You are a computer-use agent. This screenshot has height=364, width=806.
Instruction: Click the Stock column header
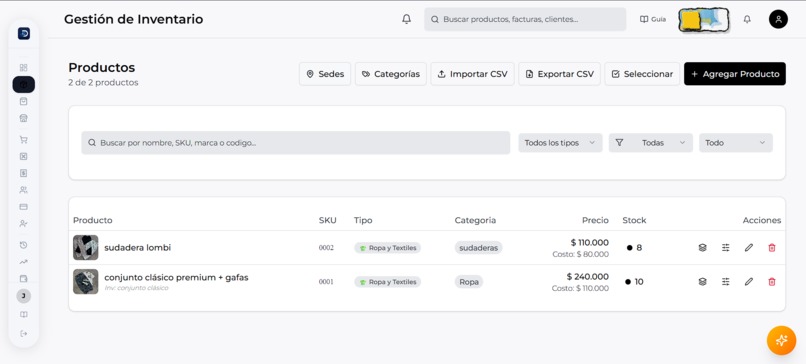pos(634,220)
